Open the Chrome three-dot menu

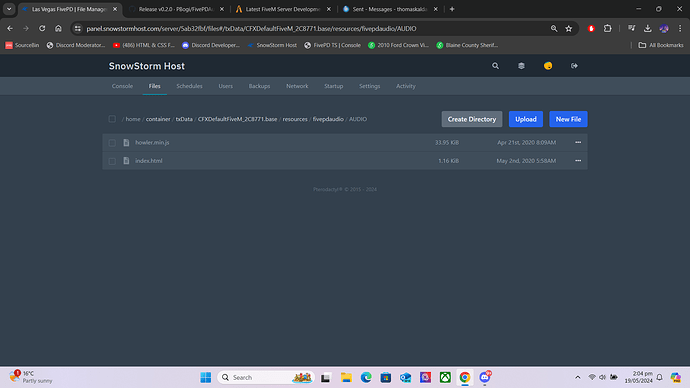pos(680,29)
